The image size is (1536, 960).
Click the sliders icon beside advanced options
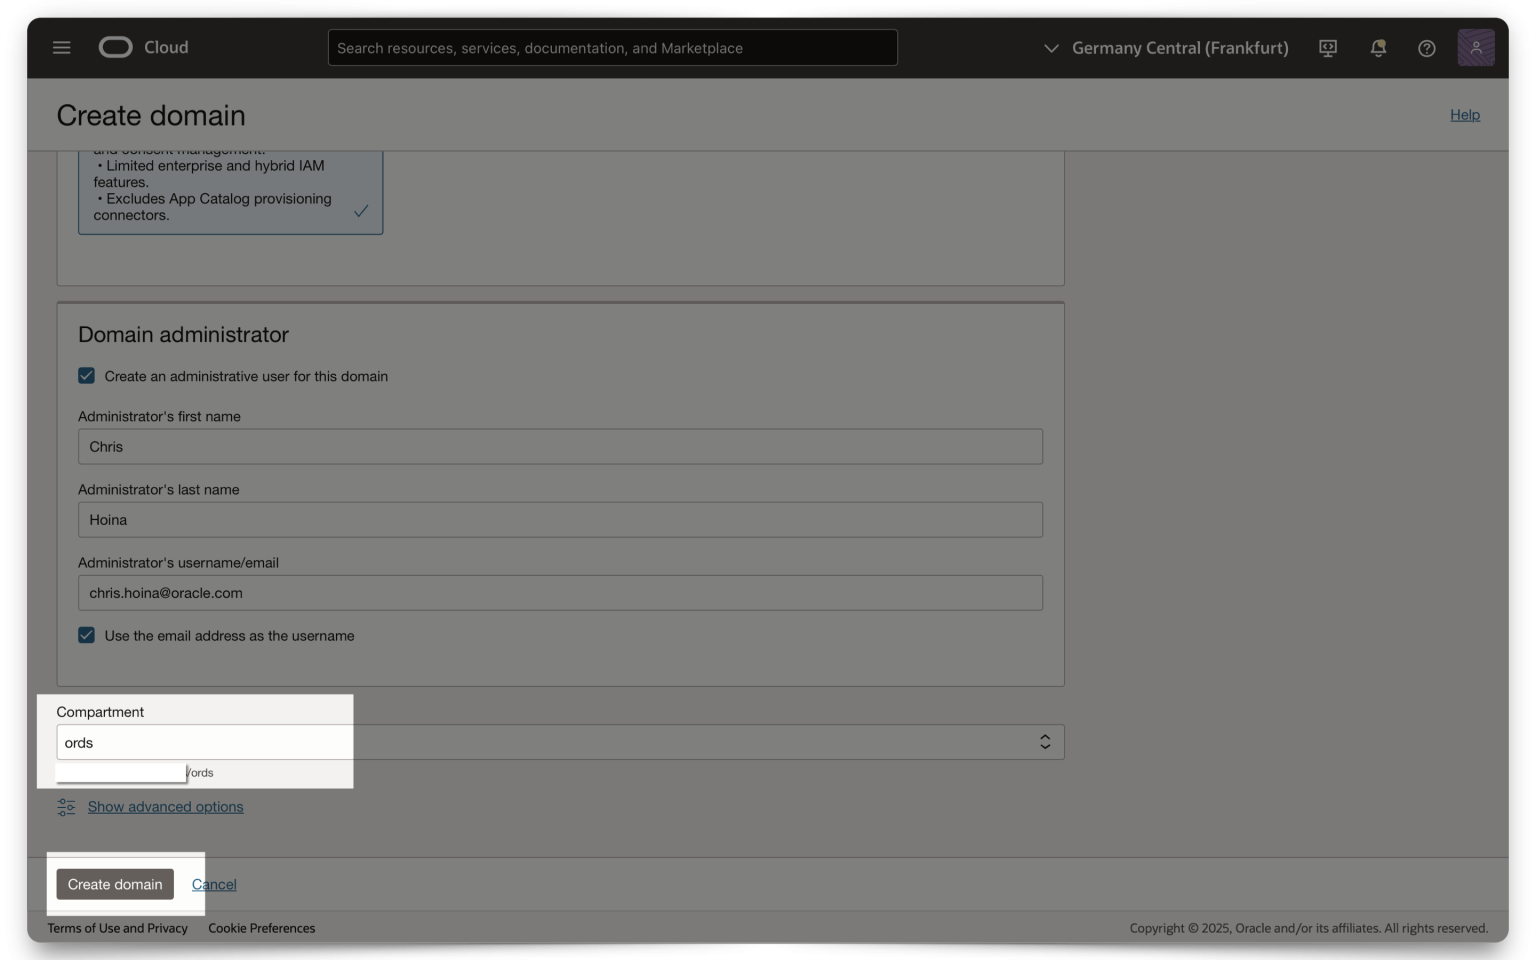pos(66,806)
